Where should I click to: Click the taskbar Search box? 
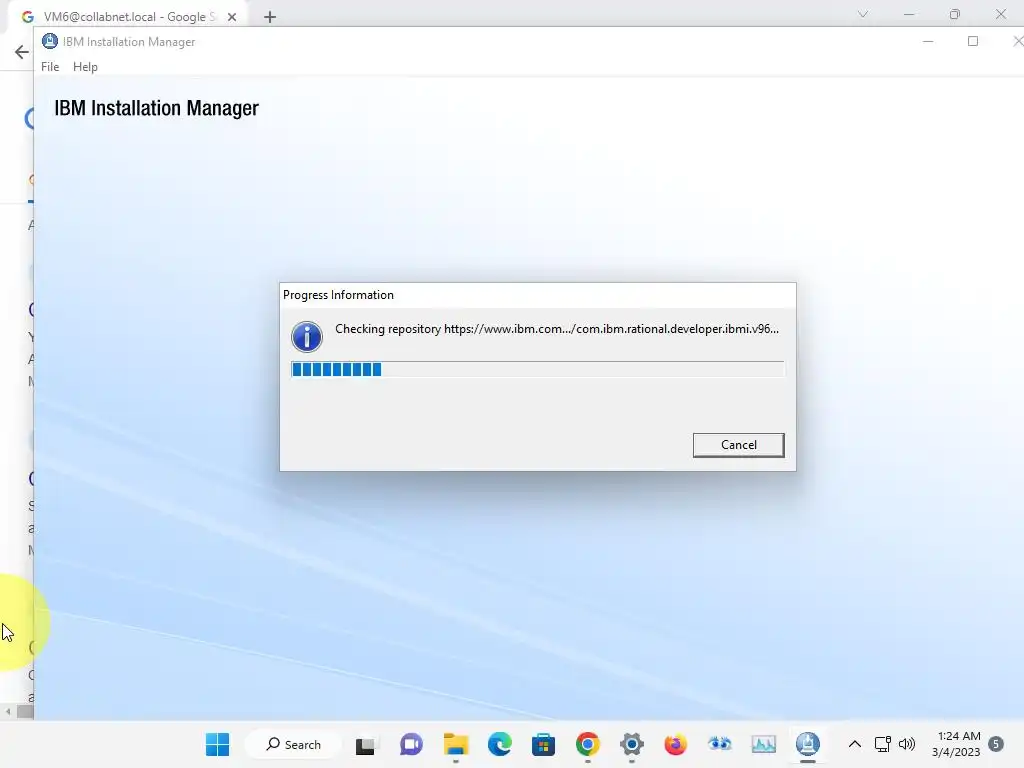click(x=293, y=744)
